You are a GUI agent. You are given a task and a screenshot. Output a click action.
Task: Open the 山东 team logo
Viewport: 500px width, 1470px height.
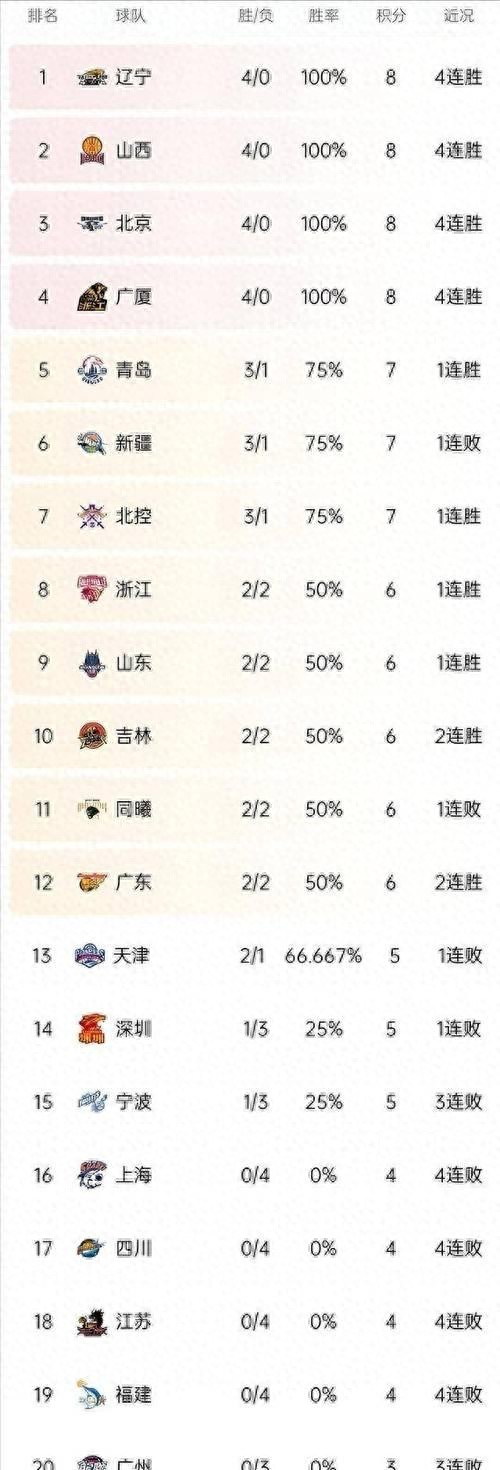[x=91, y=663]
